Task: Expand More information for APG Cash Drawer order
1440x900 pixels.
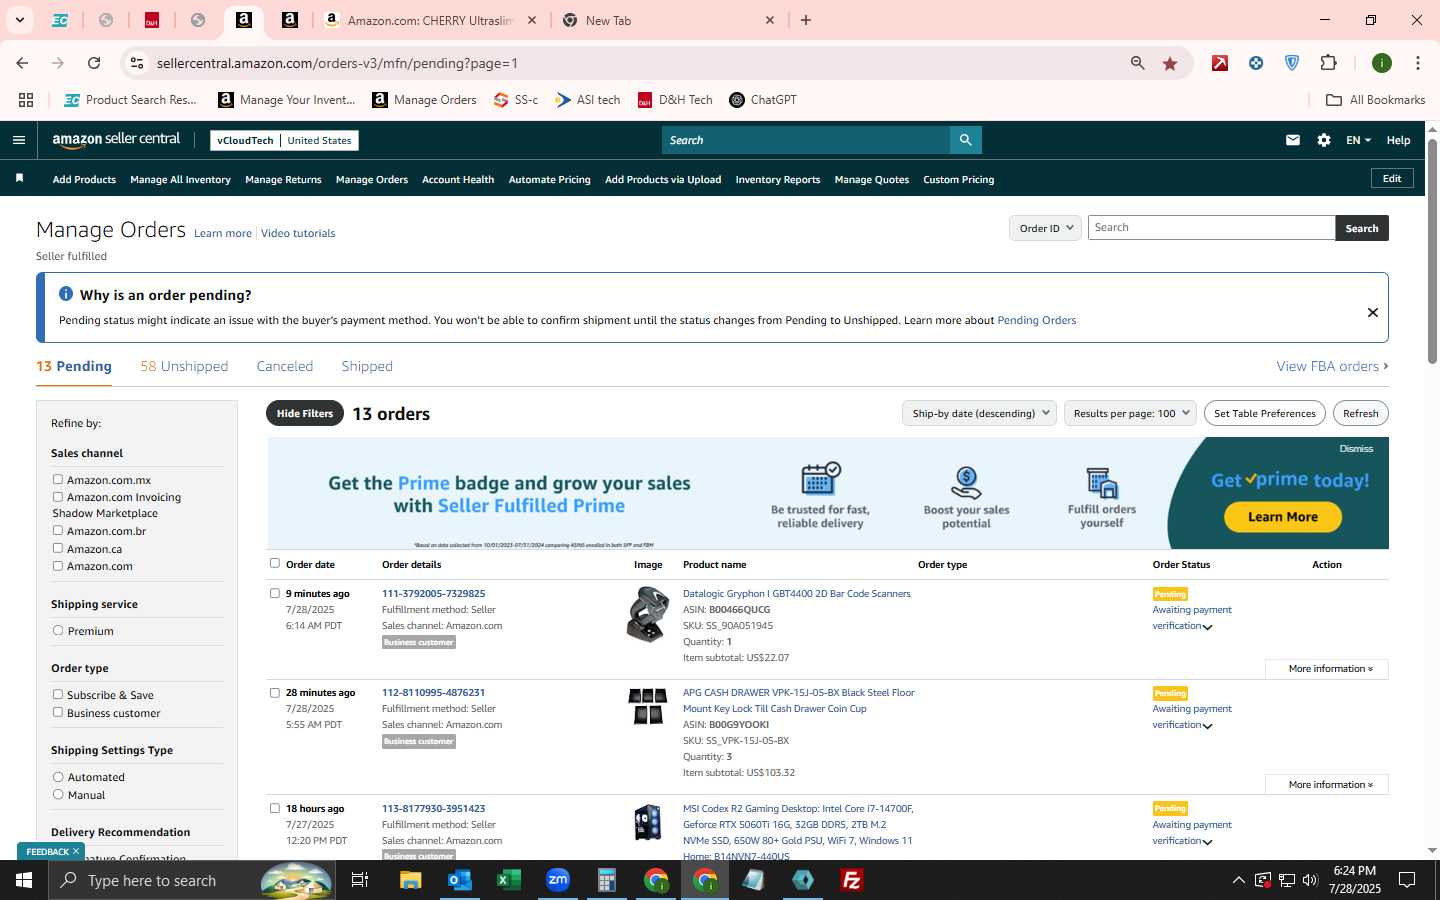Action: pyautogui.click(x=1327, y=785)
